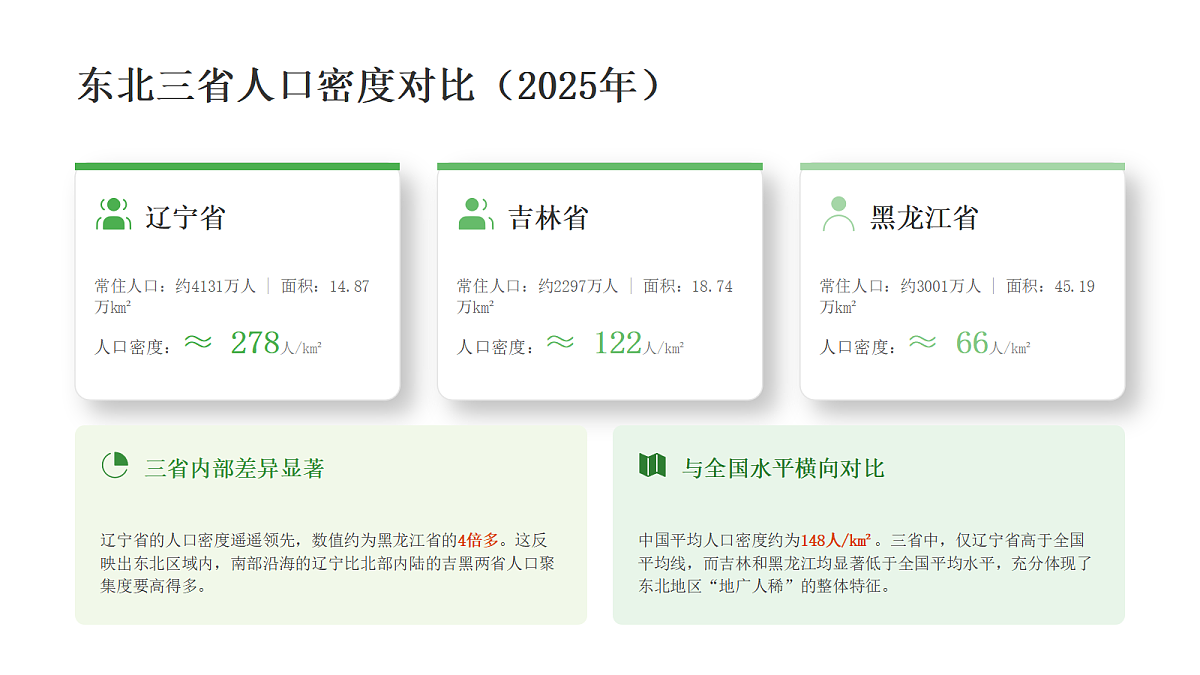1200x675 pixels.
Task: Click 人口密度 label in the 吉林省 card
Action: pyautogui.click(x=496, y=347)
